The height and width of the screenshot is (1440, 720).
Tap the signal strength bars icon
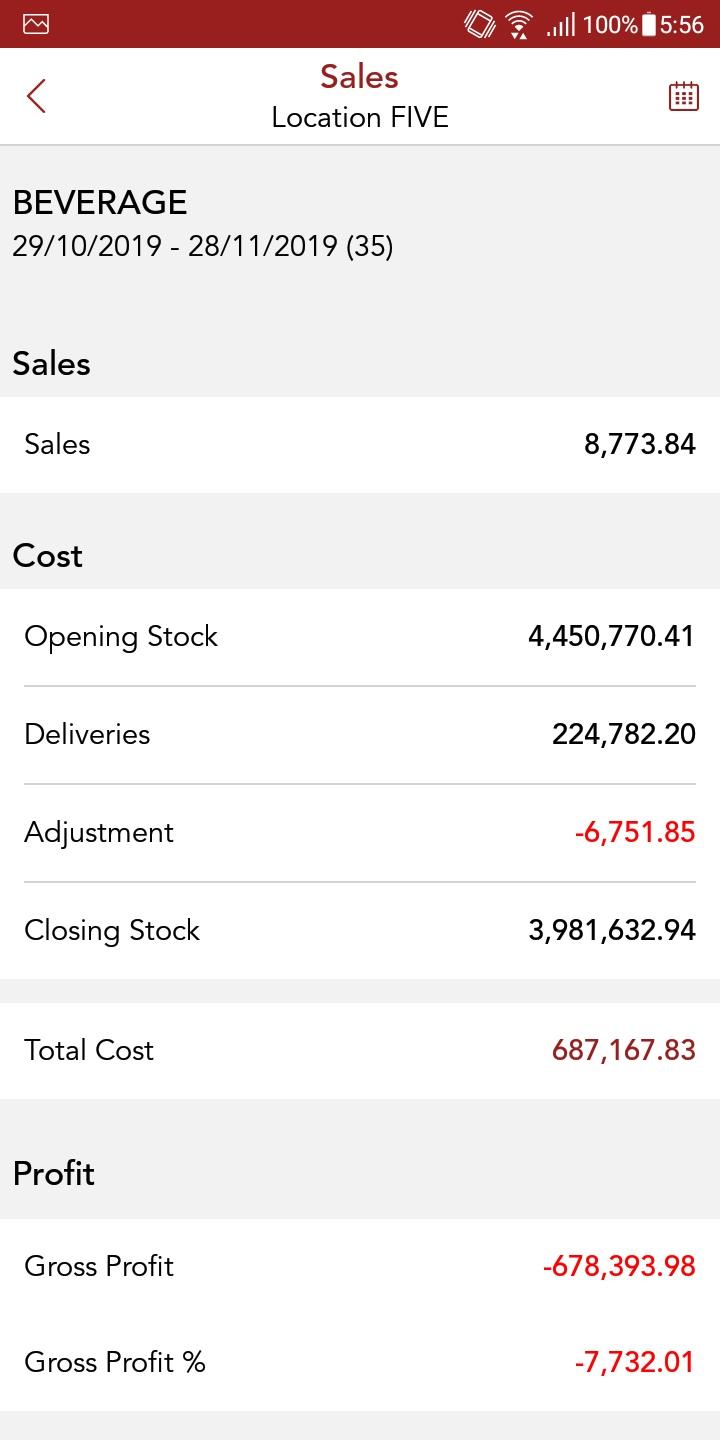click(x=560, y=24)
